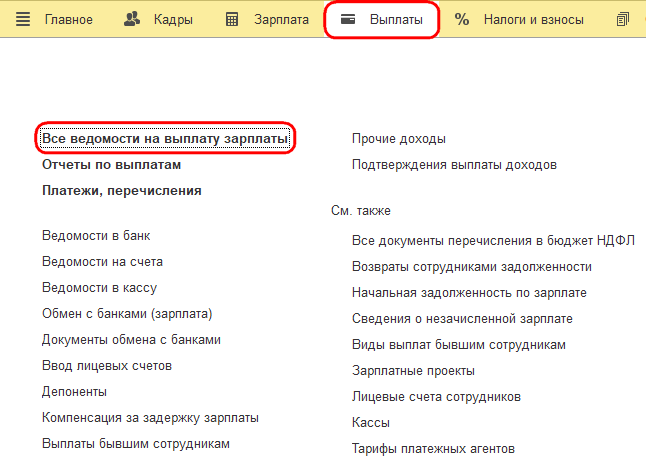Select the Выплаты section label
Viewport: 646px width, 470px height.
[396, 19]
